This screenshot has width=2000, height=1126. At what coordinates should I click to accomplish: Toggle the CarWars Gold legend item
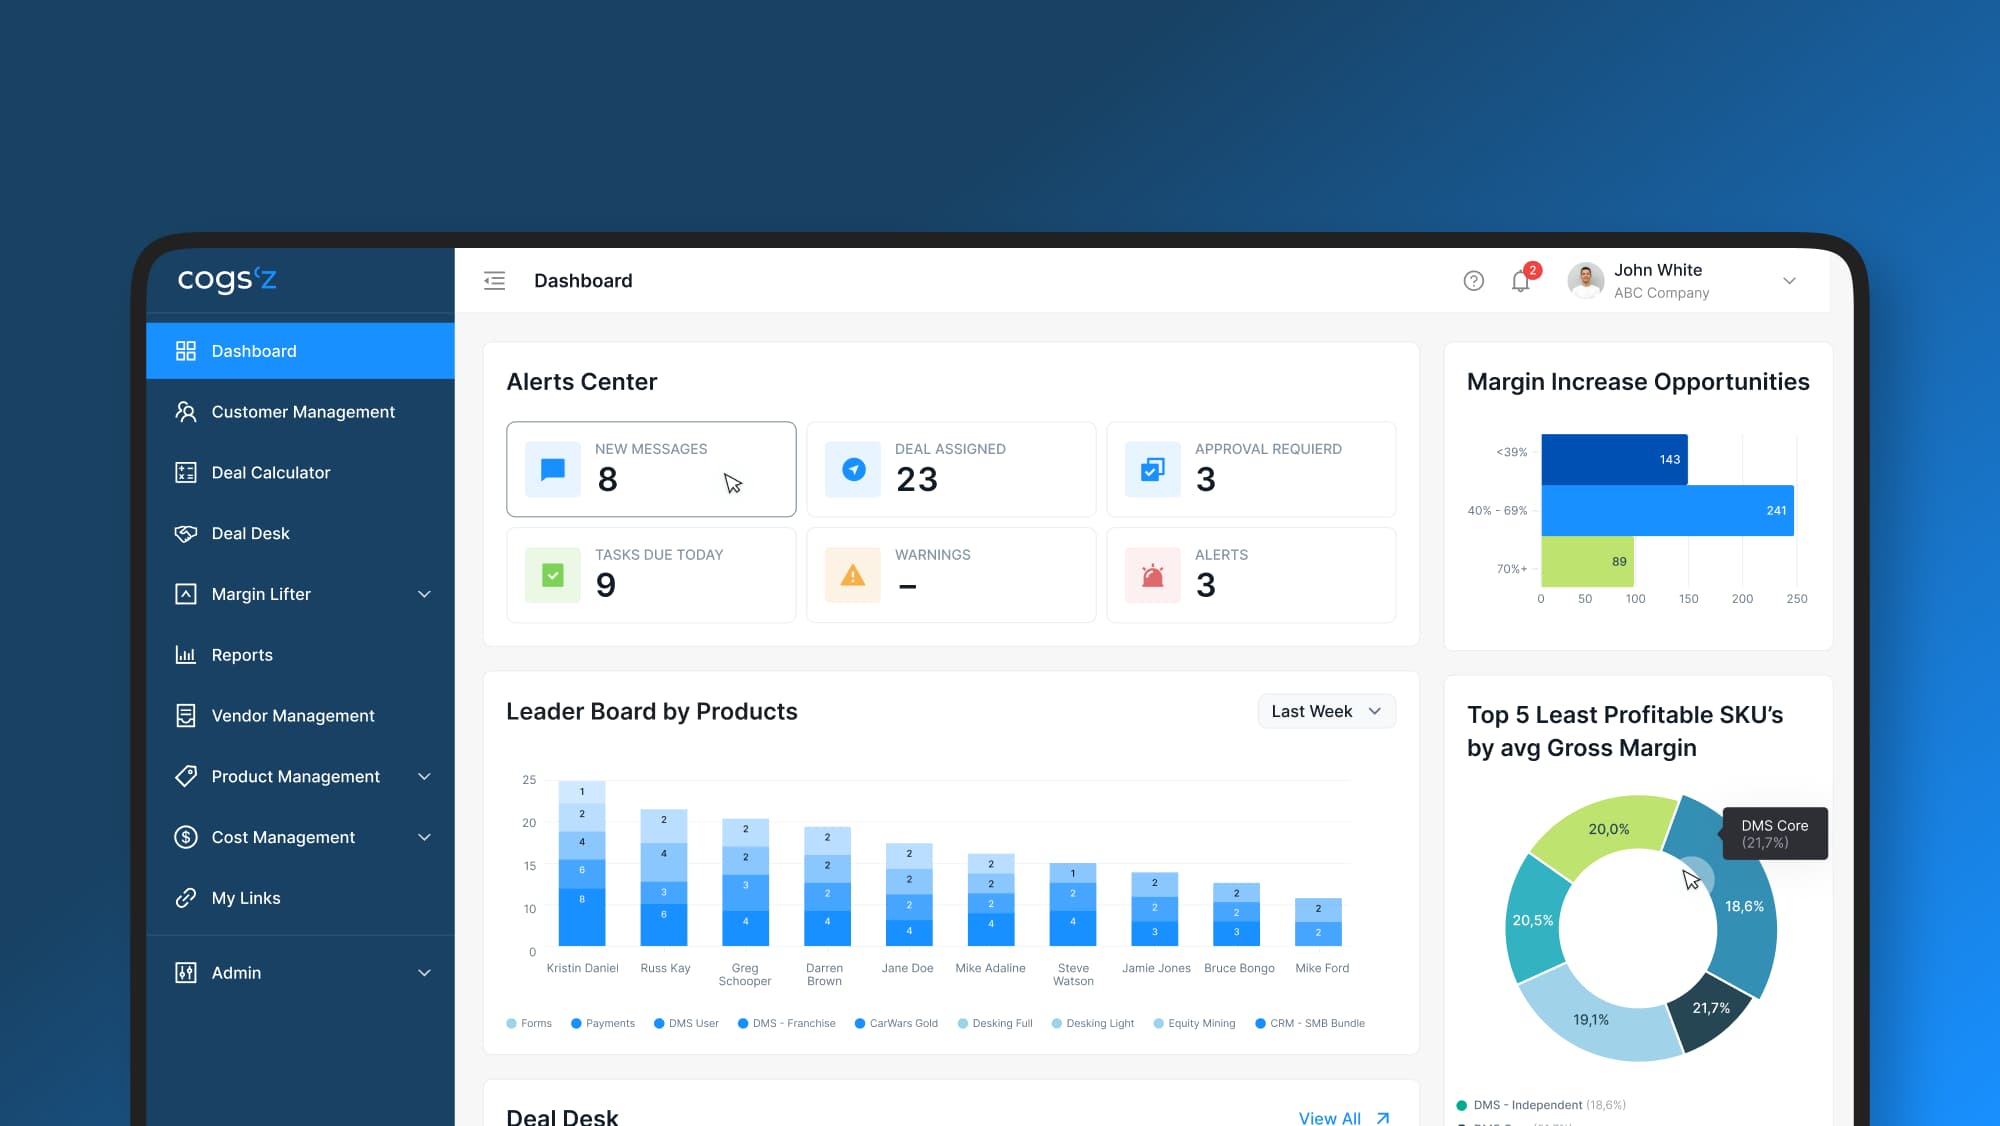coord(896,1023)
